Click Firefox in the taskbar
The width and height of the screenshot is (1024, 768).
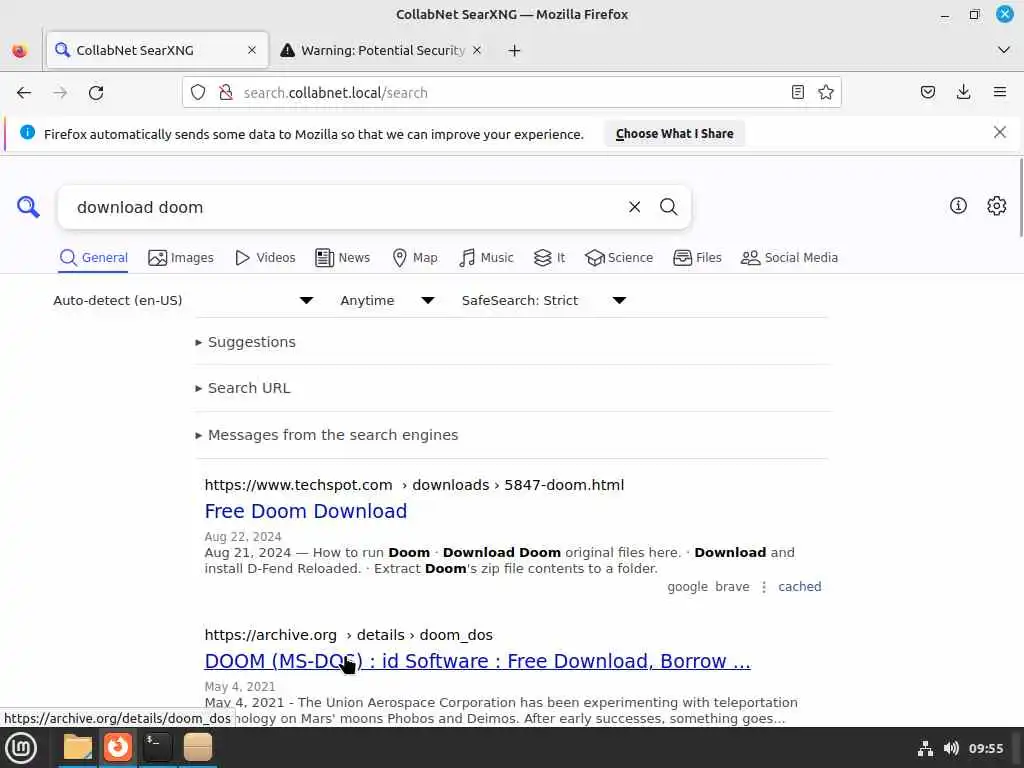click(118, 747)
